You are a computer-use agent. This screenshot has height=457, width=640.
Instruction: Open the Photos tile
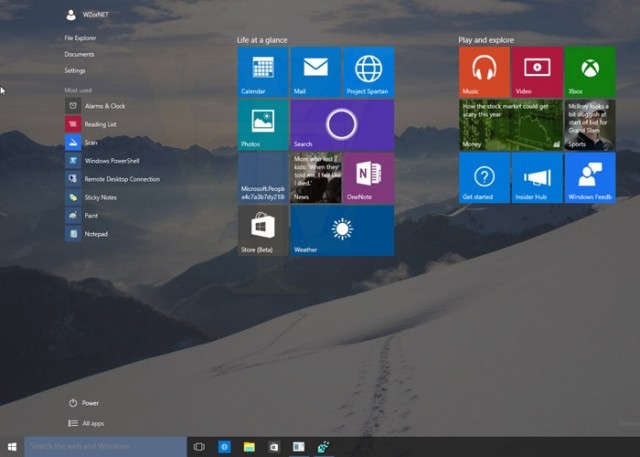pos(263,125)
